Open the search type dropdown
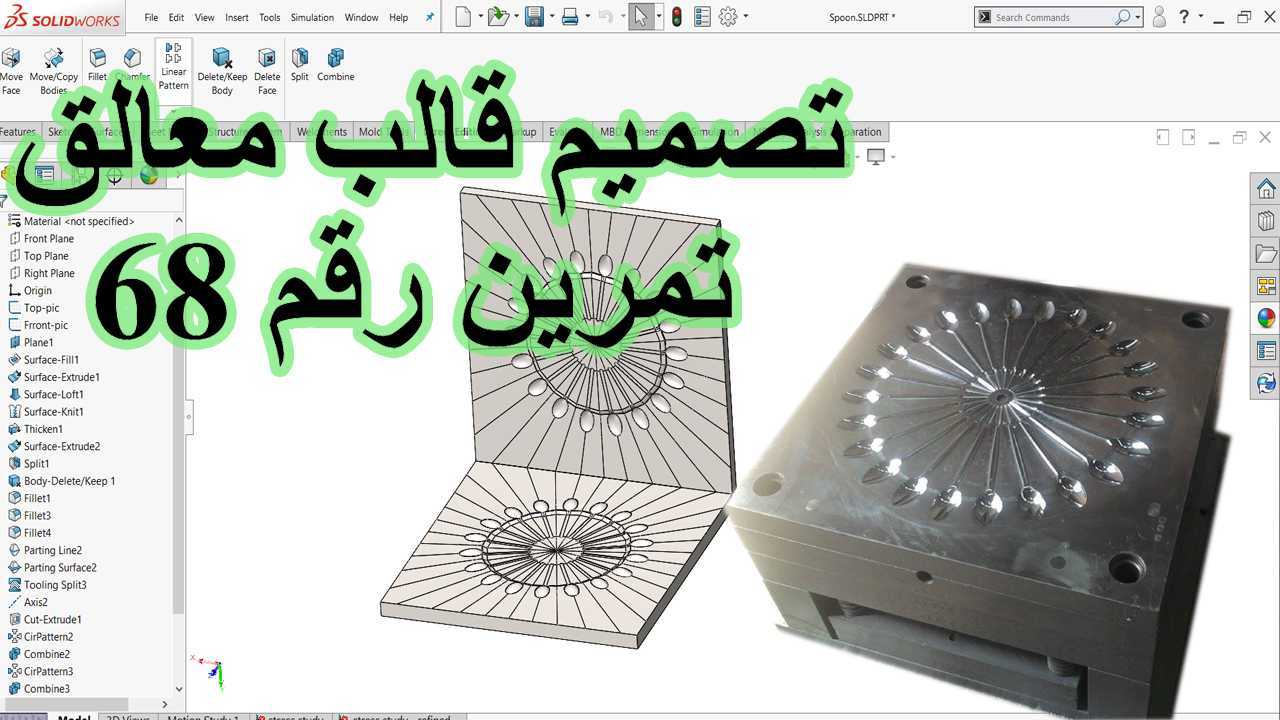Viewport: 1280px width, 720px height. [x=1138, y=17]
